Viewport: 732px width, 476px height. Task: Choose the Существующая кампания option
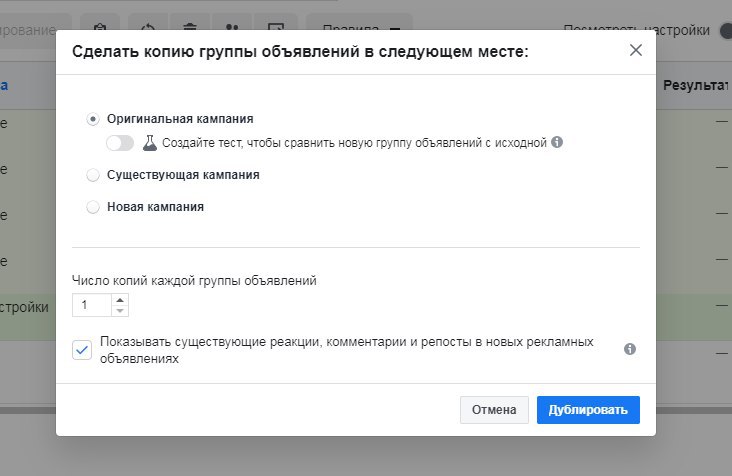pyautogui.click(x=93, y=175)
